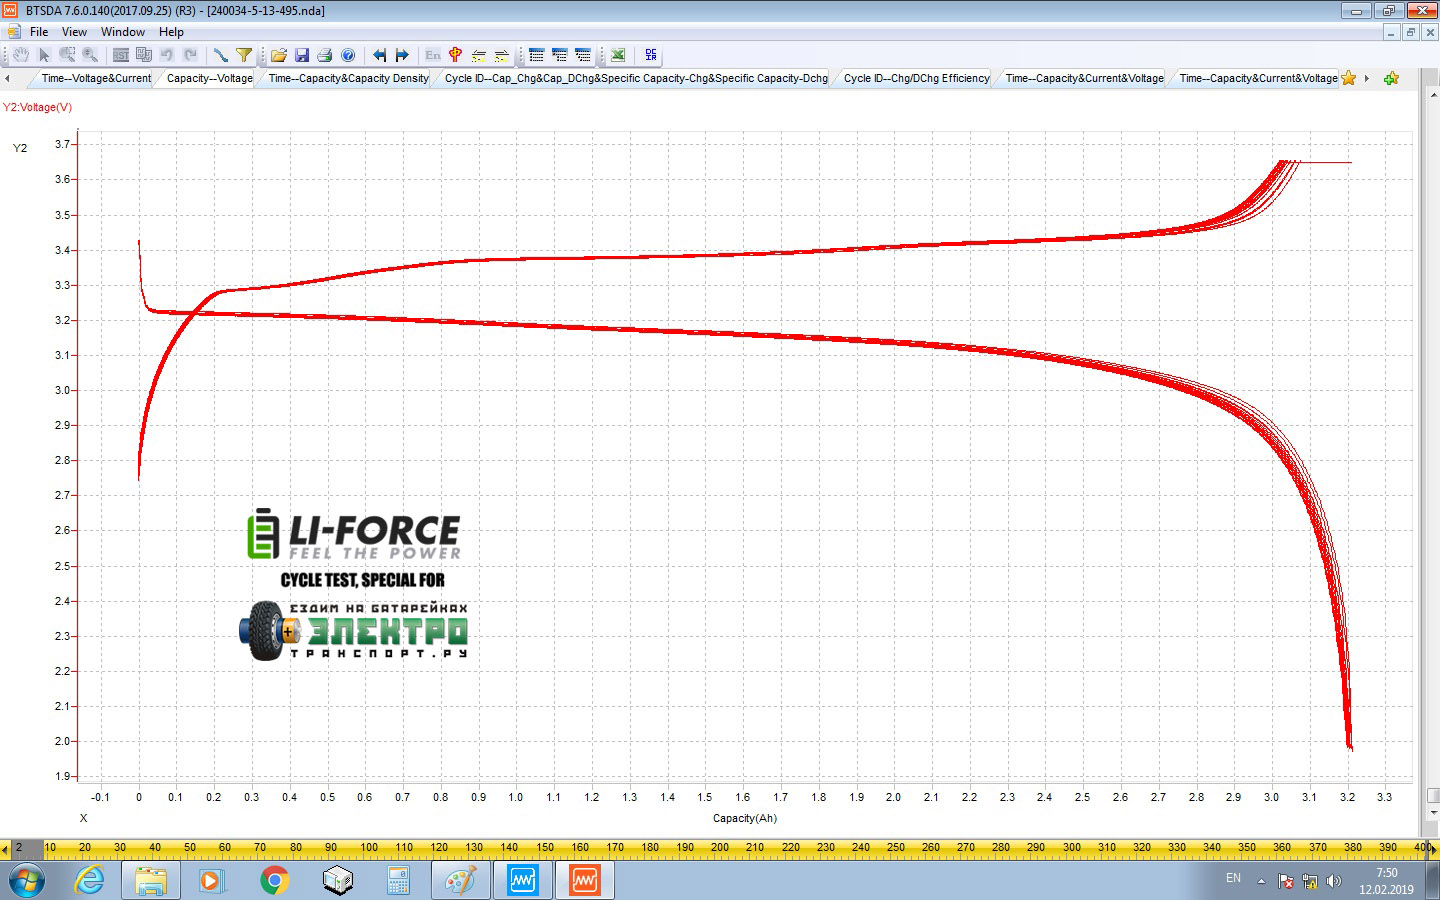The height and width of the screenshot is (900, 1440).
Task: Click the redo arrow icon
Action: coord(190,55)
